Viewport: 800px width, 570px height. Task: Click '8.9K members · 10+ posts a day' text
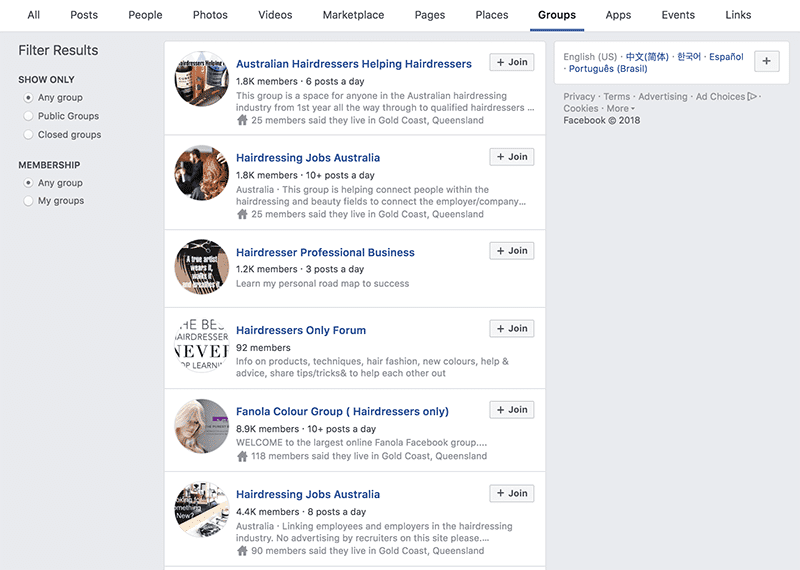[x=306, y=429]
